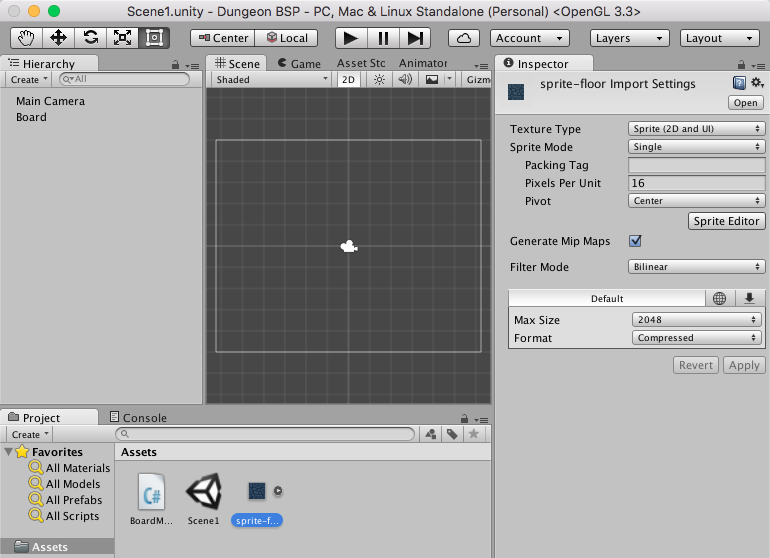
Task: Expand sprite-floor asset arrow
Action: click(x=278, y=491)
